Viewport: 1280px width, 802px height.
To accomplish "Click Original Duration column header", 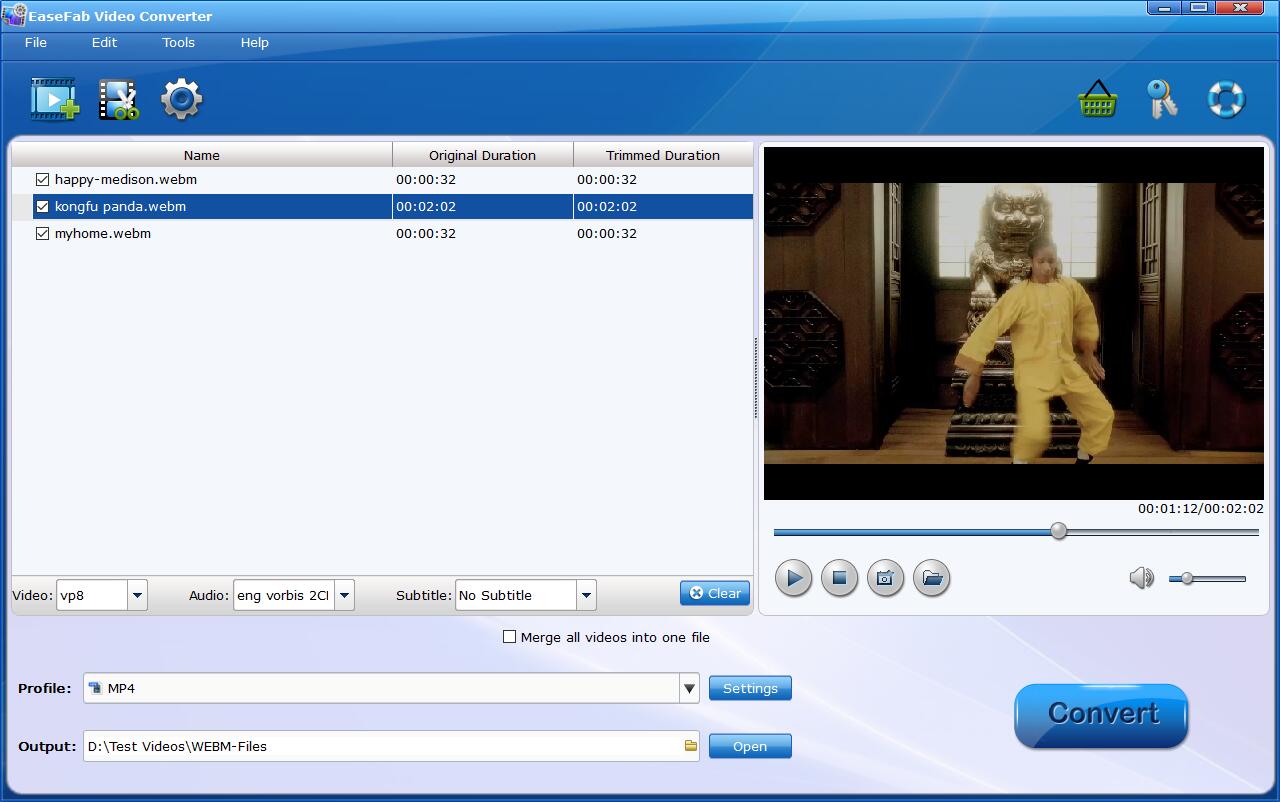I will (483, 155).
